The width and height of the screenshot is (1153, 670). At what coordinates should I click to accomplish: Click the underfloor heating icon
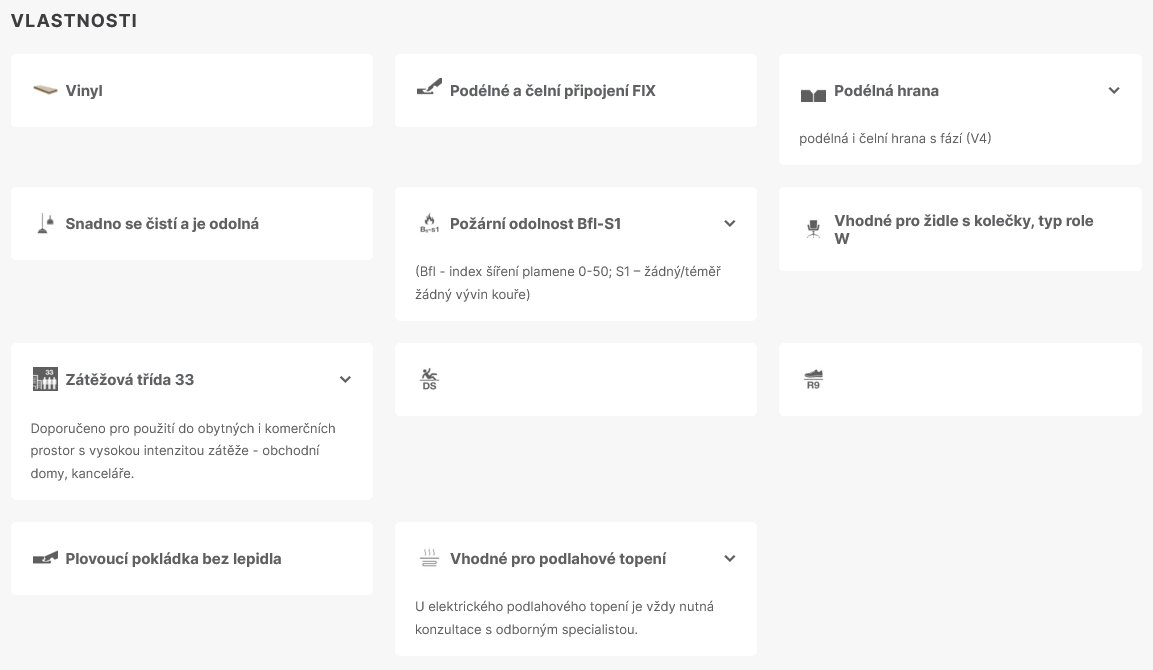click(428, 559)
